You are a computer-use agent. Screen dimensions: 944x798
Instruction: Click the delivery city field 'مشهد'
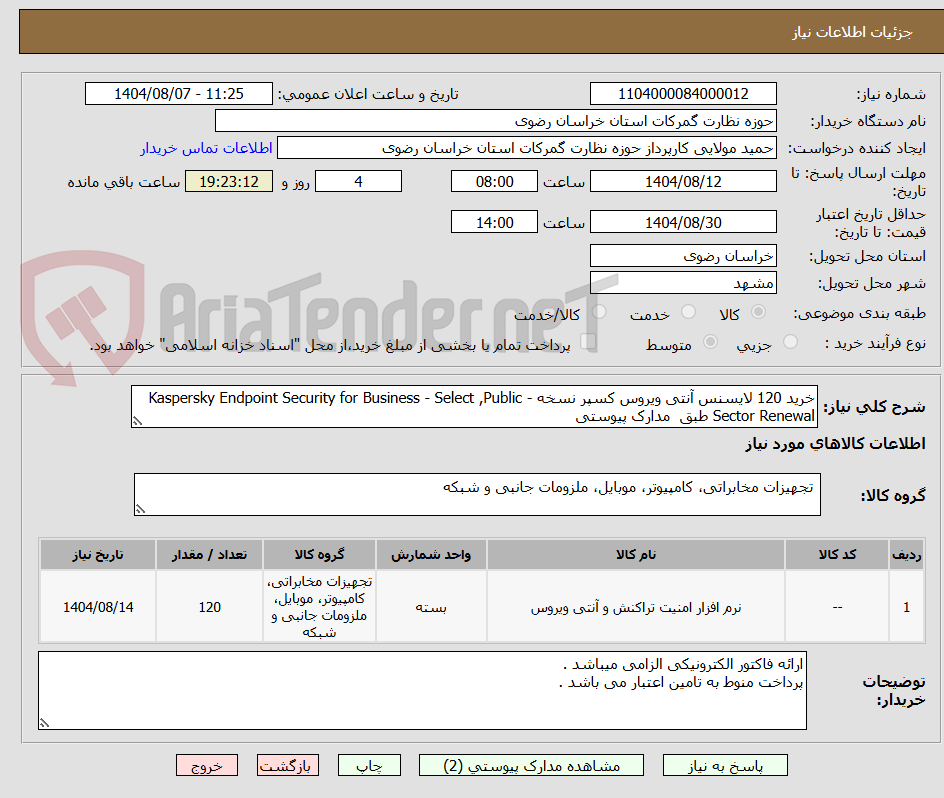[683, 283]
